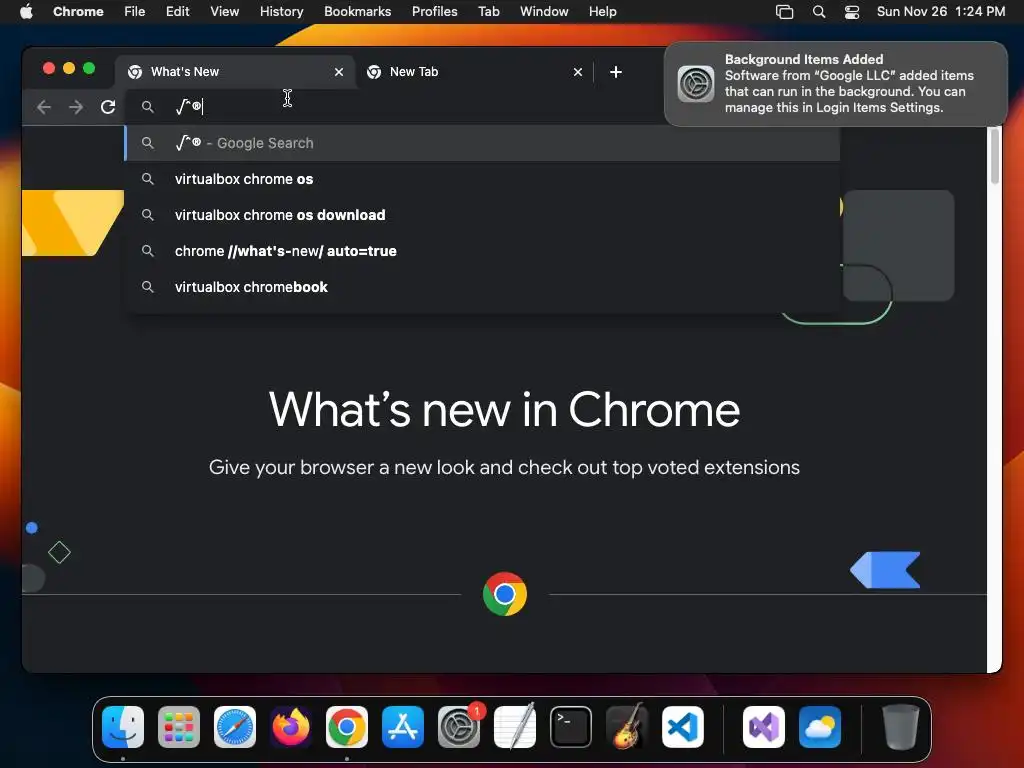Launch Terminal from the Dock
Viewport: 1024px width, 768px height.
571,727
